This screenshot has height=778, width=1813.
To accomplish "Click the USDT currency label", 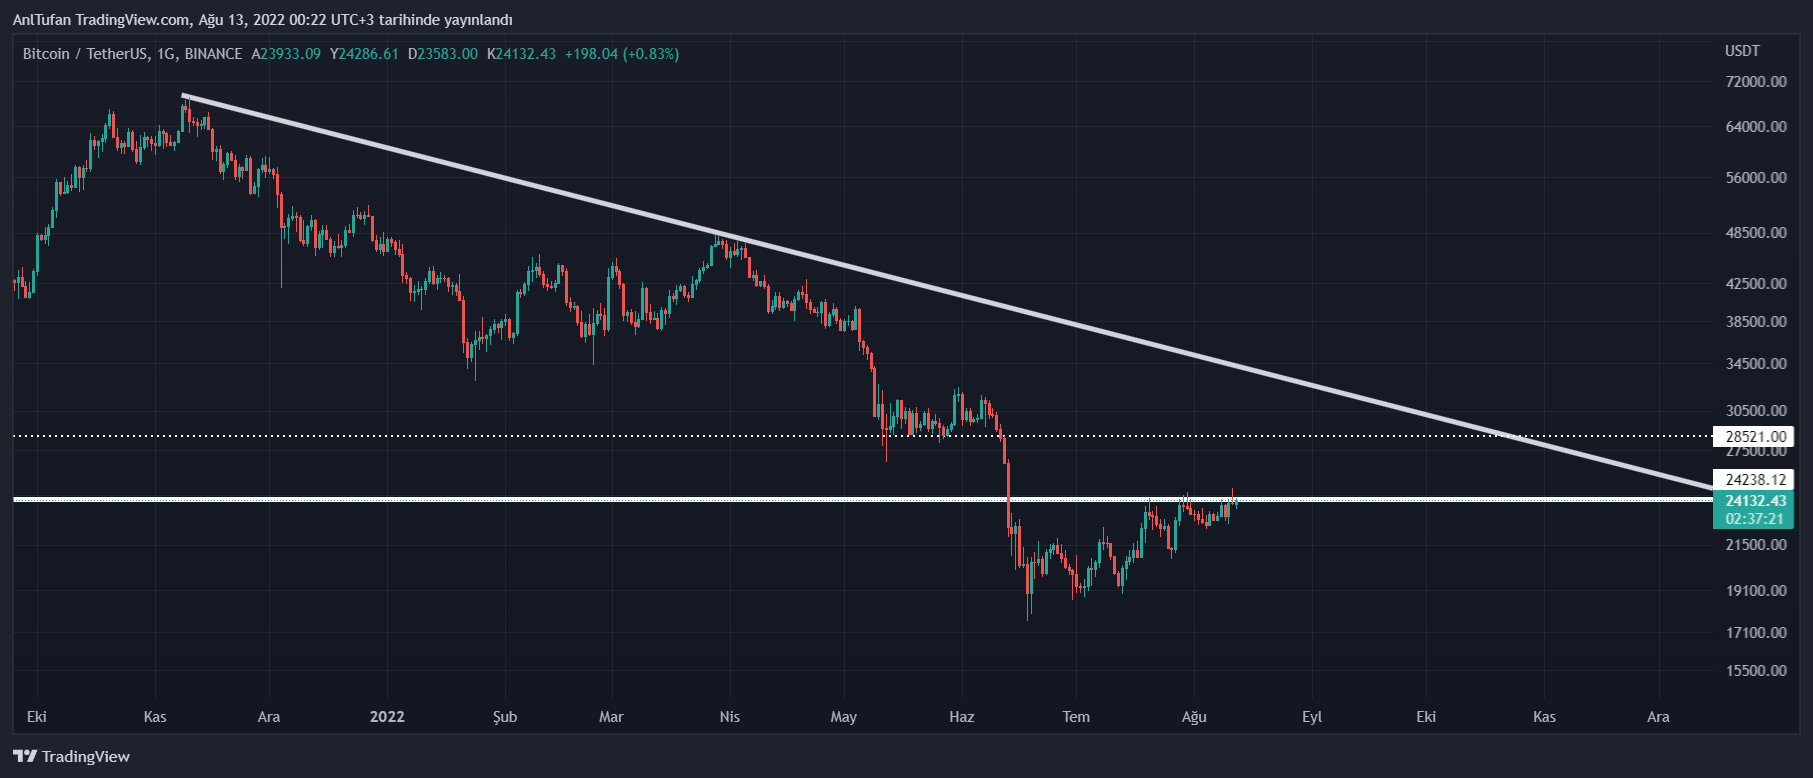I will click(1742, 51).
